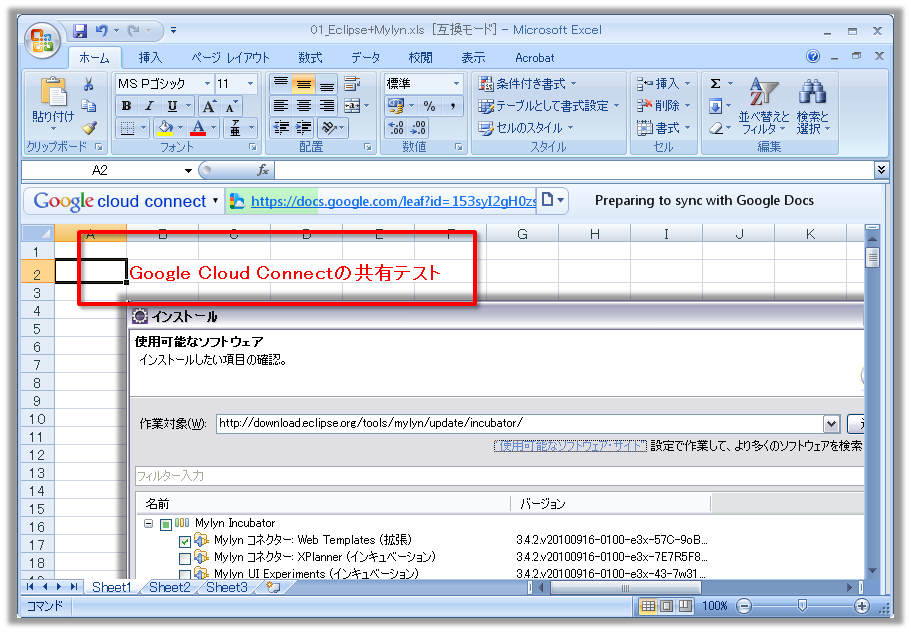Image resolution: width=911 pixels, height=632 pixels.
Task: Click the Cut scissors icon
Action: coord(88,85)
